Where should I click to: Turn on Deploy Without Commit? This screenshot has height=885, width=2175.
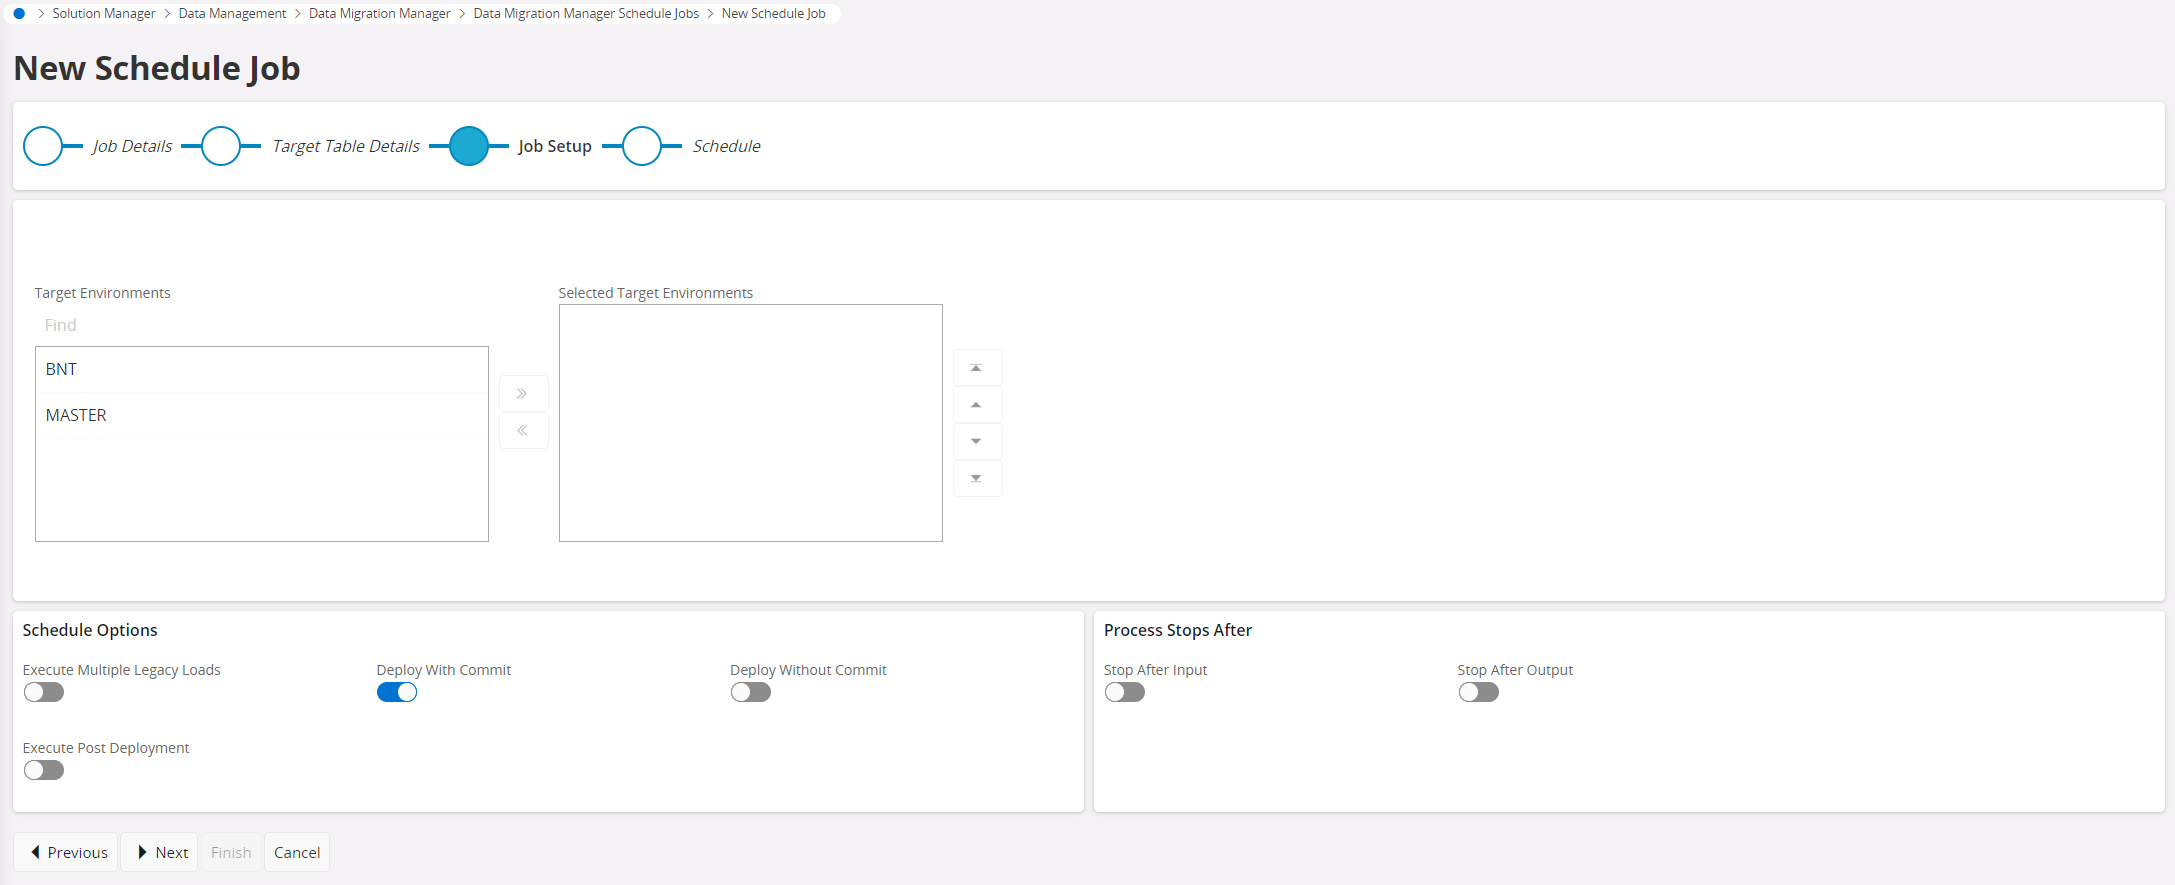coord(751,692)
